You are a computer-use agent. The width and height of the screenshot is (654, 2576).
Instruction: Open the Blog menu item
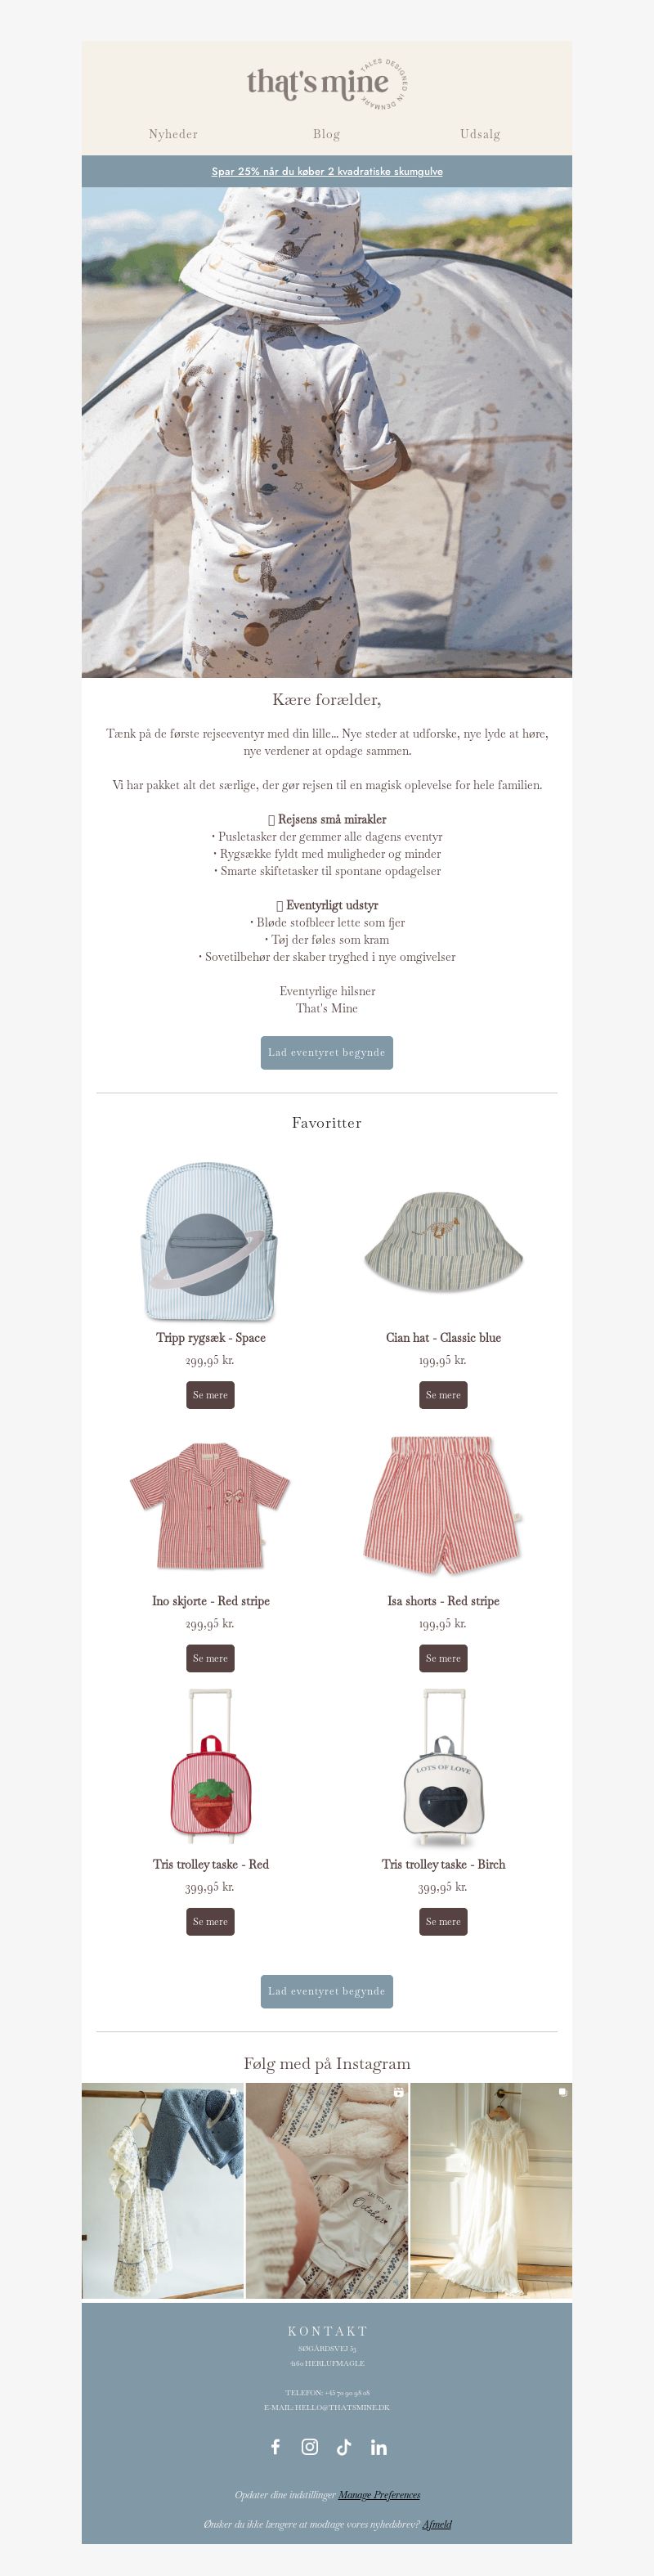coord(326,134)
